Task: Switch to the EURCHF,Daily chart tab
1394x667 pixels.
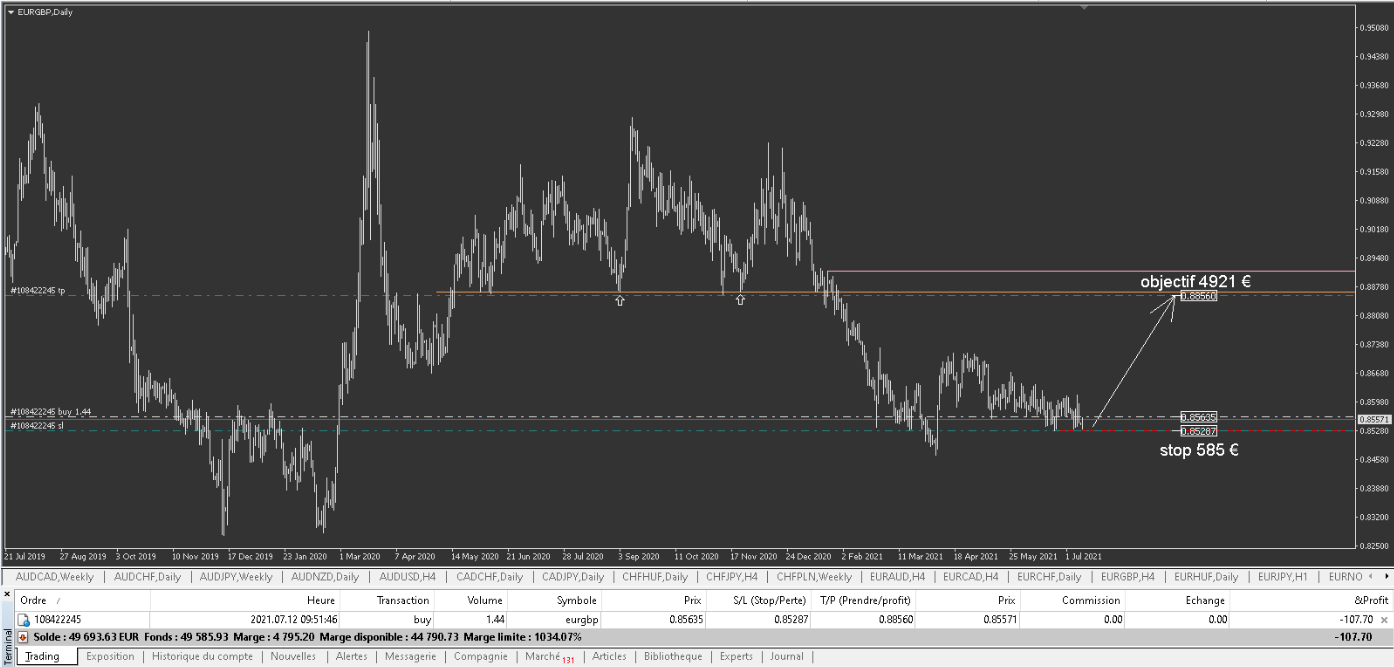Action: pos(1048,577)
